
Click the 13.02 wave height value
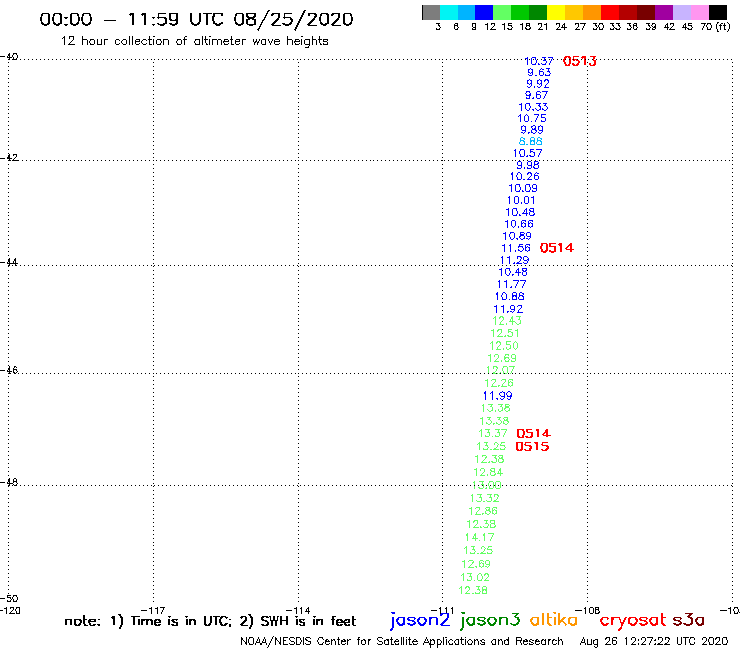pos(475,577)
